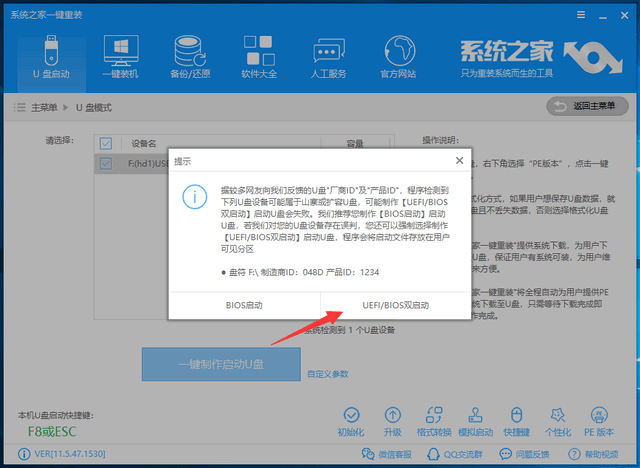Screen dimensions: 640x468
Task: Open 格式转换 tool icon
Action: (433, 419)
